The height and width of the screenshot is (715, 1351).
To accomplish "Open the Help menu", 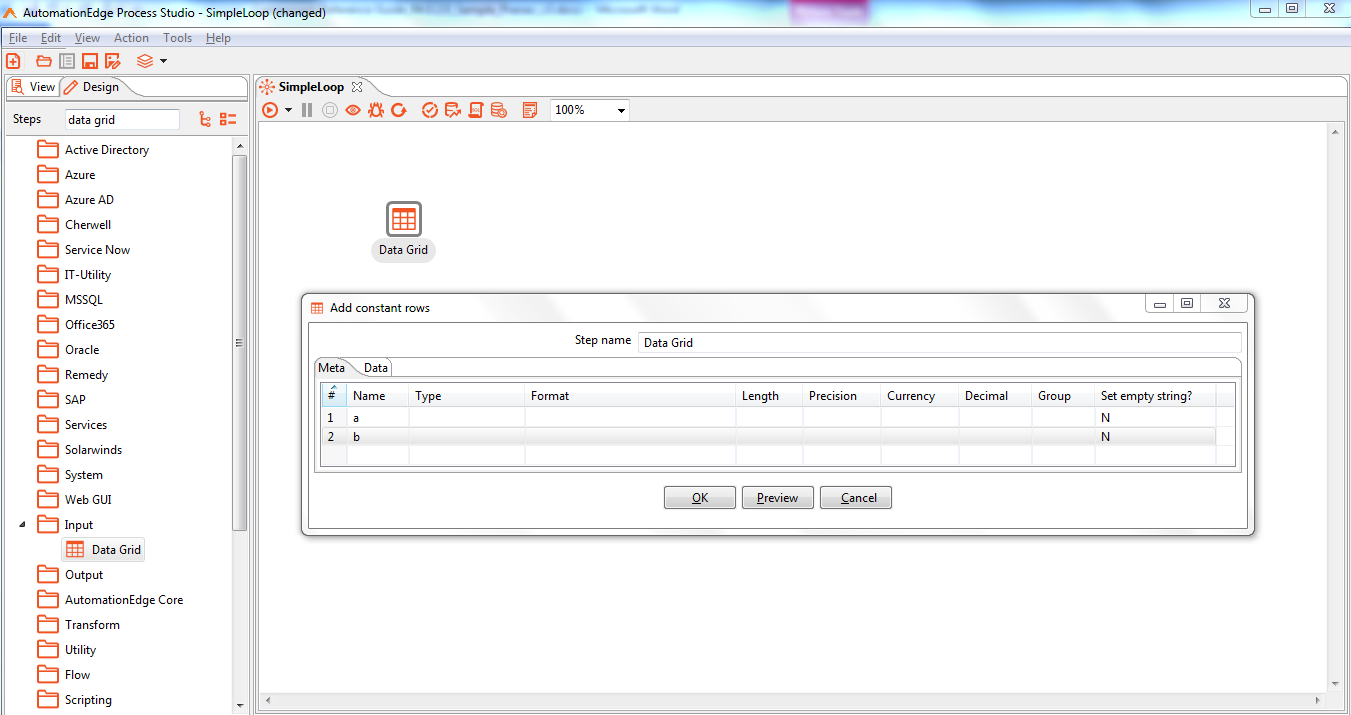I will coord(218,38).
